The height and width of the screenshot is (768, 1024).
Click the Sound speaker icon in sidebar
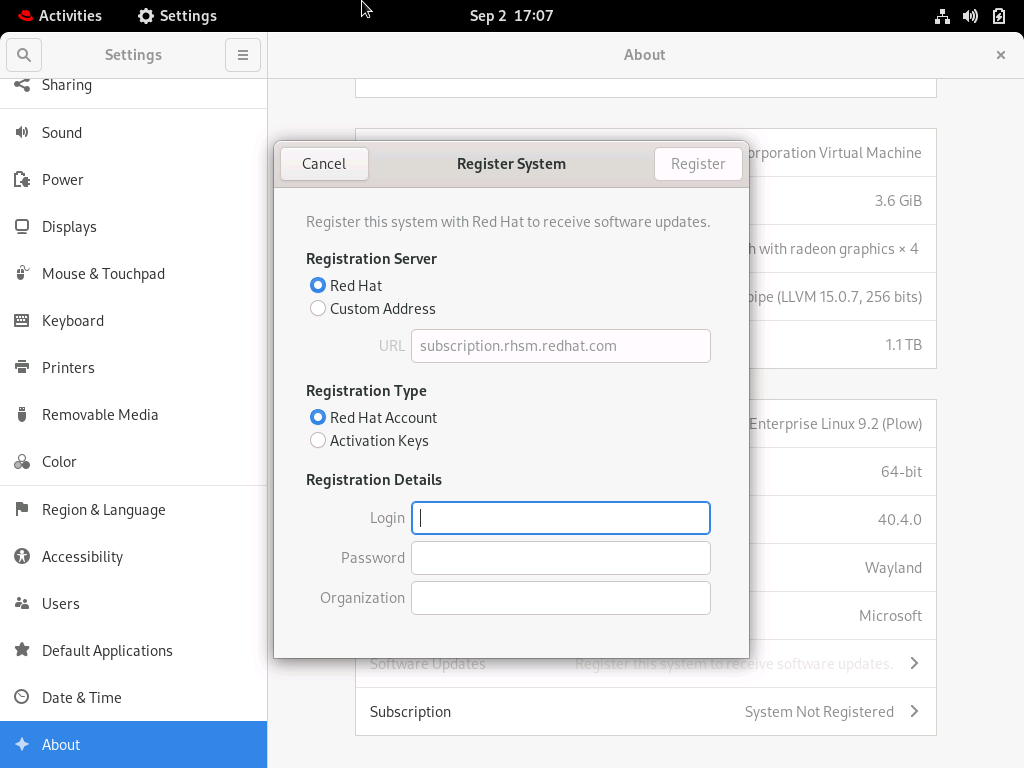(22, 133)
